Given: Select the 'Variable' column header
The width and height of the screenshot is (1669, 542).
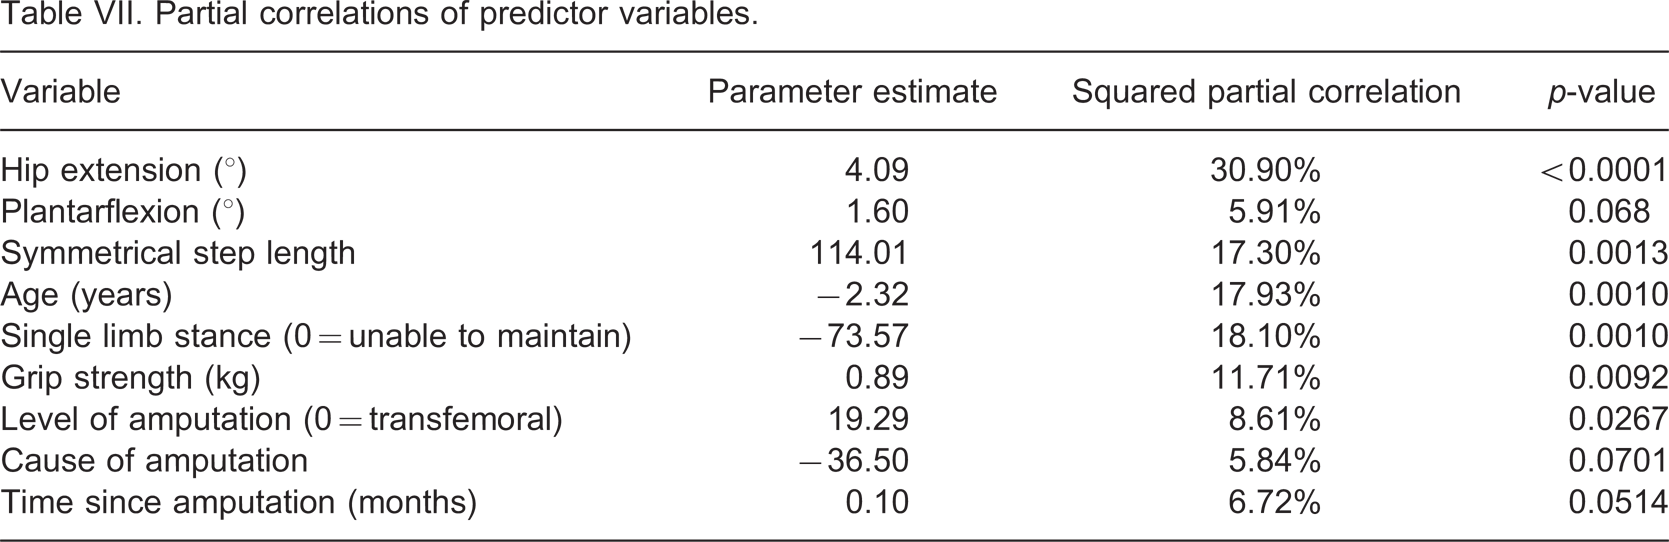Looking at the screenshot, I should click(60, 92).
